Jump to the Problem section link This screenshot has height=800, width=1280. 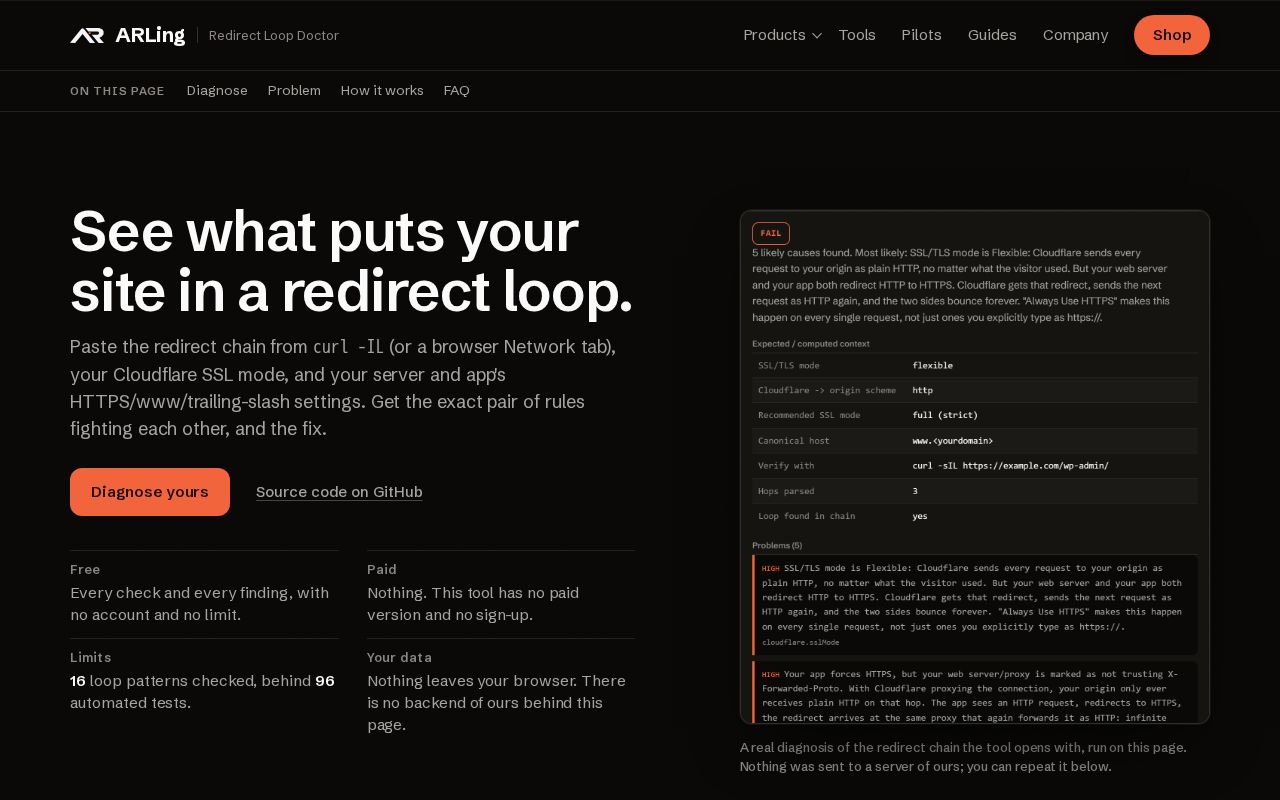[294, 91]
